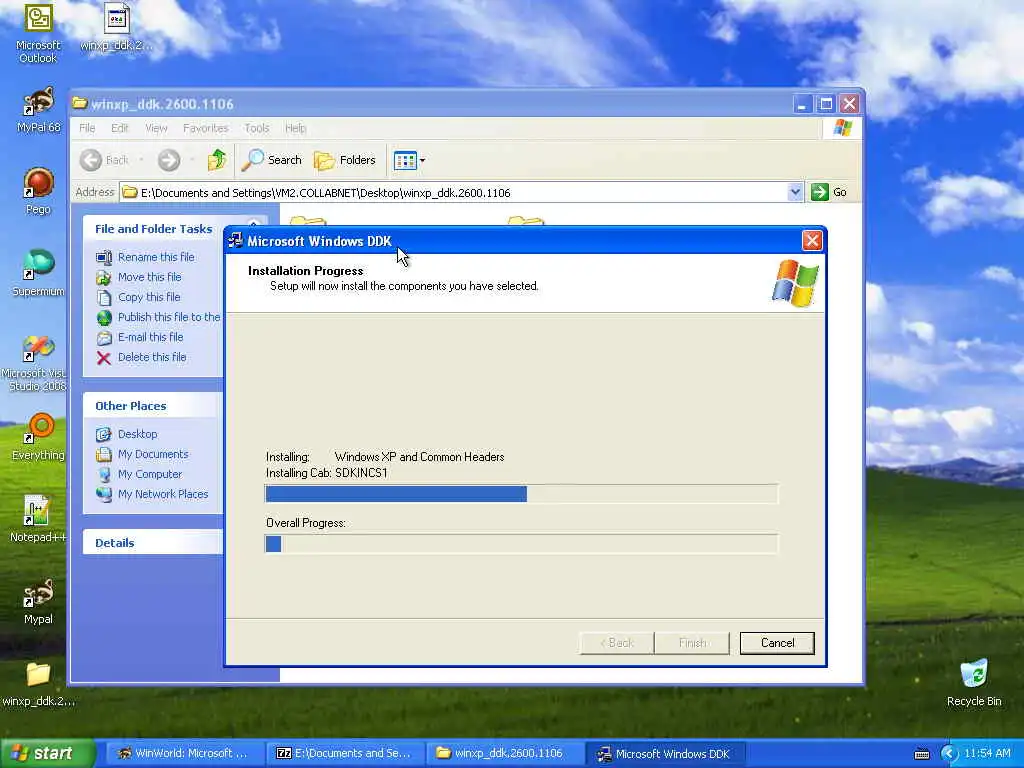Open the Pego desktop shortcut

(x=38, y=191)
